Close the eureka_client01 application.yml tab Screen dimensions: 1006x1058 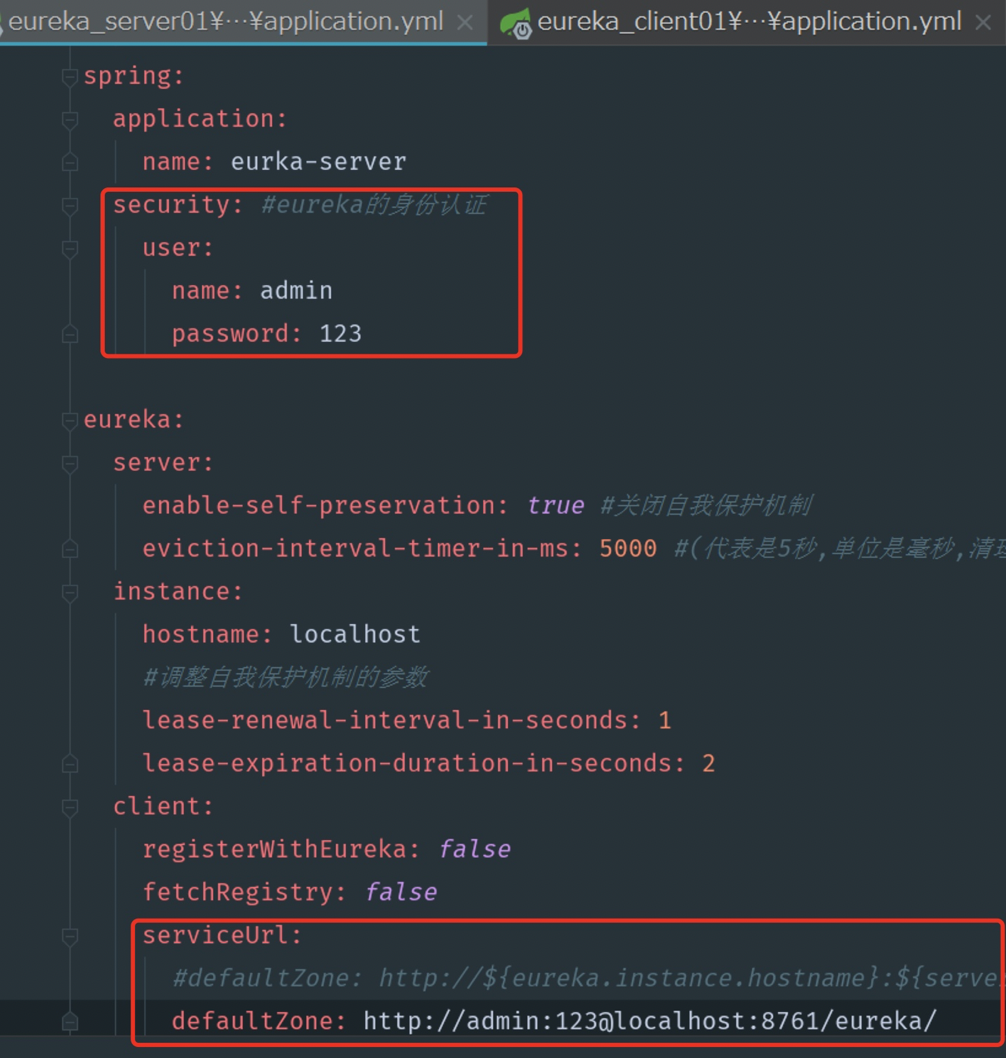click(x=984, y=23)
